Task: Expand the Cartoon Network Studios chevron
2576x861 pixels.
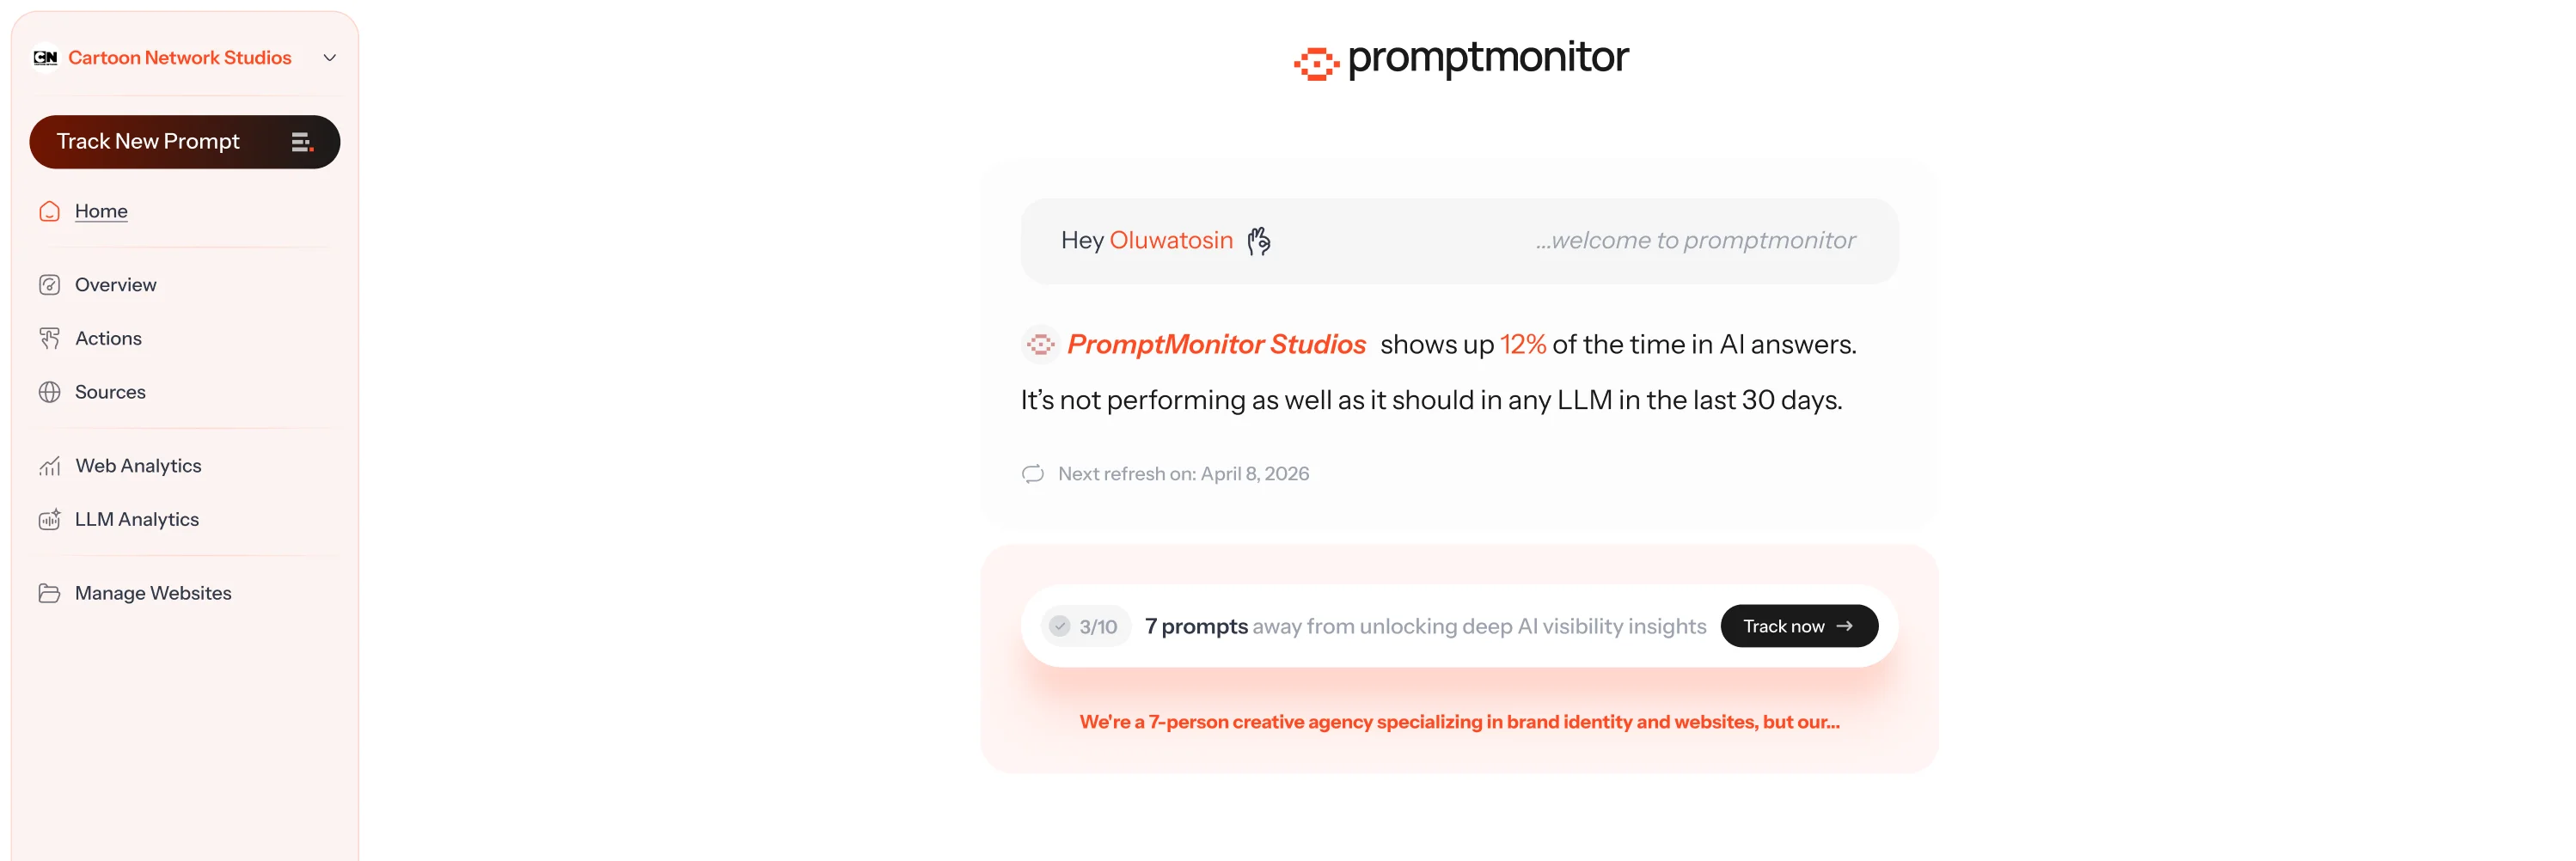Action: pyautogui.click(x=330, y=58)
